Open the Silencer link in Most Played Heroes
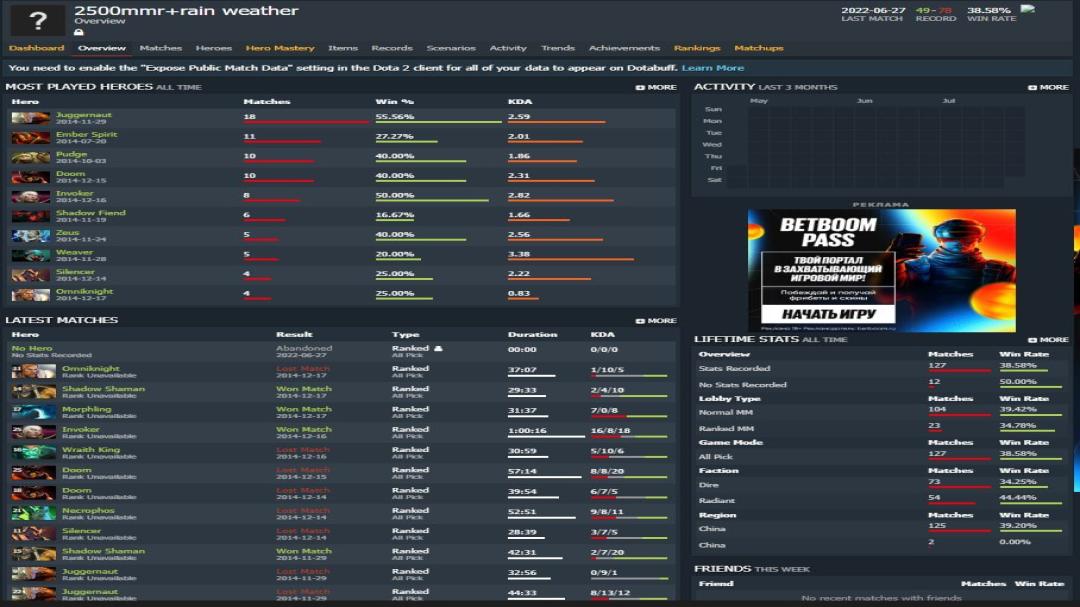Image resolution: width=1080 pixels, height=607 pixels. tap(75, 271)
